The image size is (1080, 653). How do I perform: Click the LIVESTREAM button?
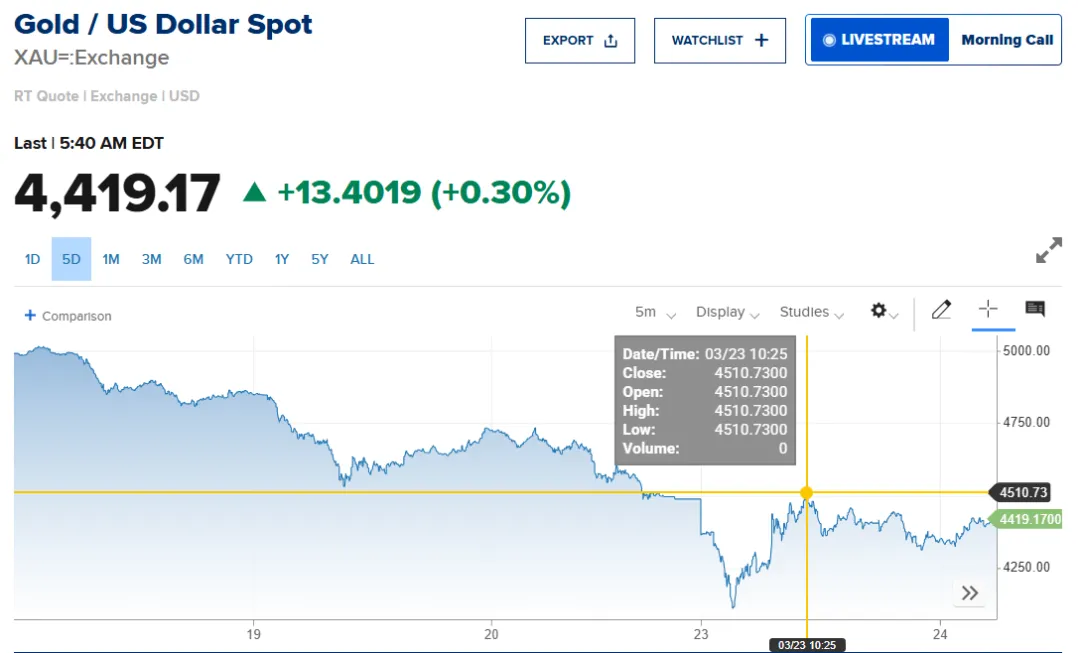point(879,41)
